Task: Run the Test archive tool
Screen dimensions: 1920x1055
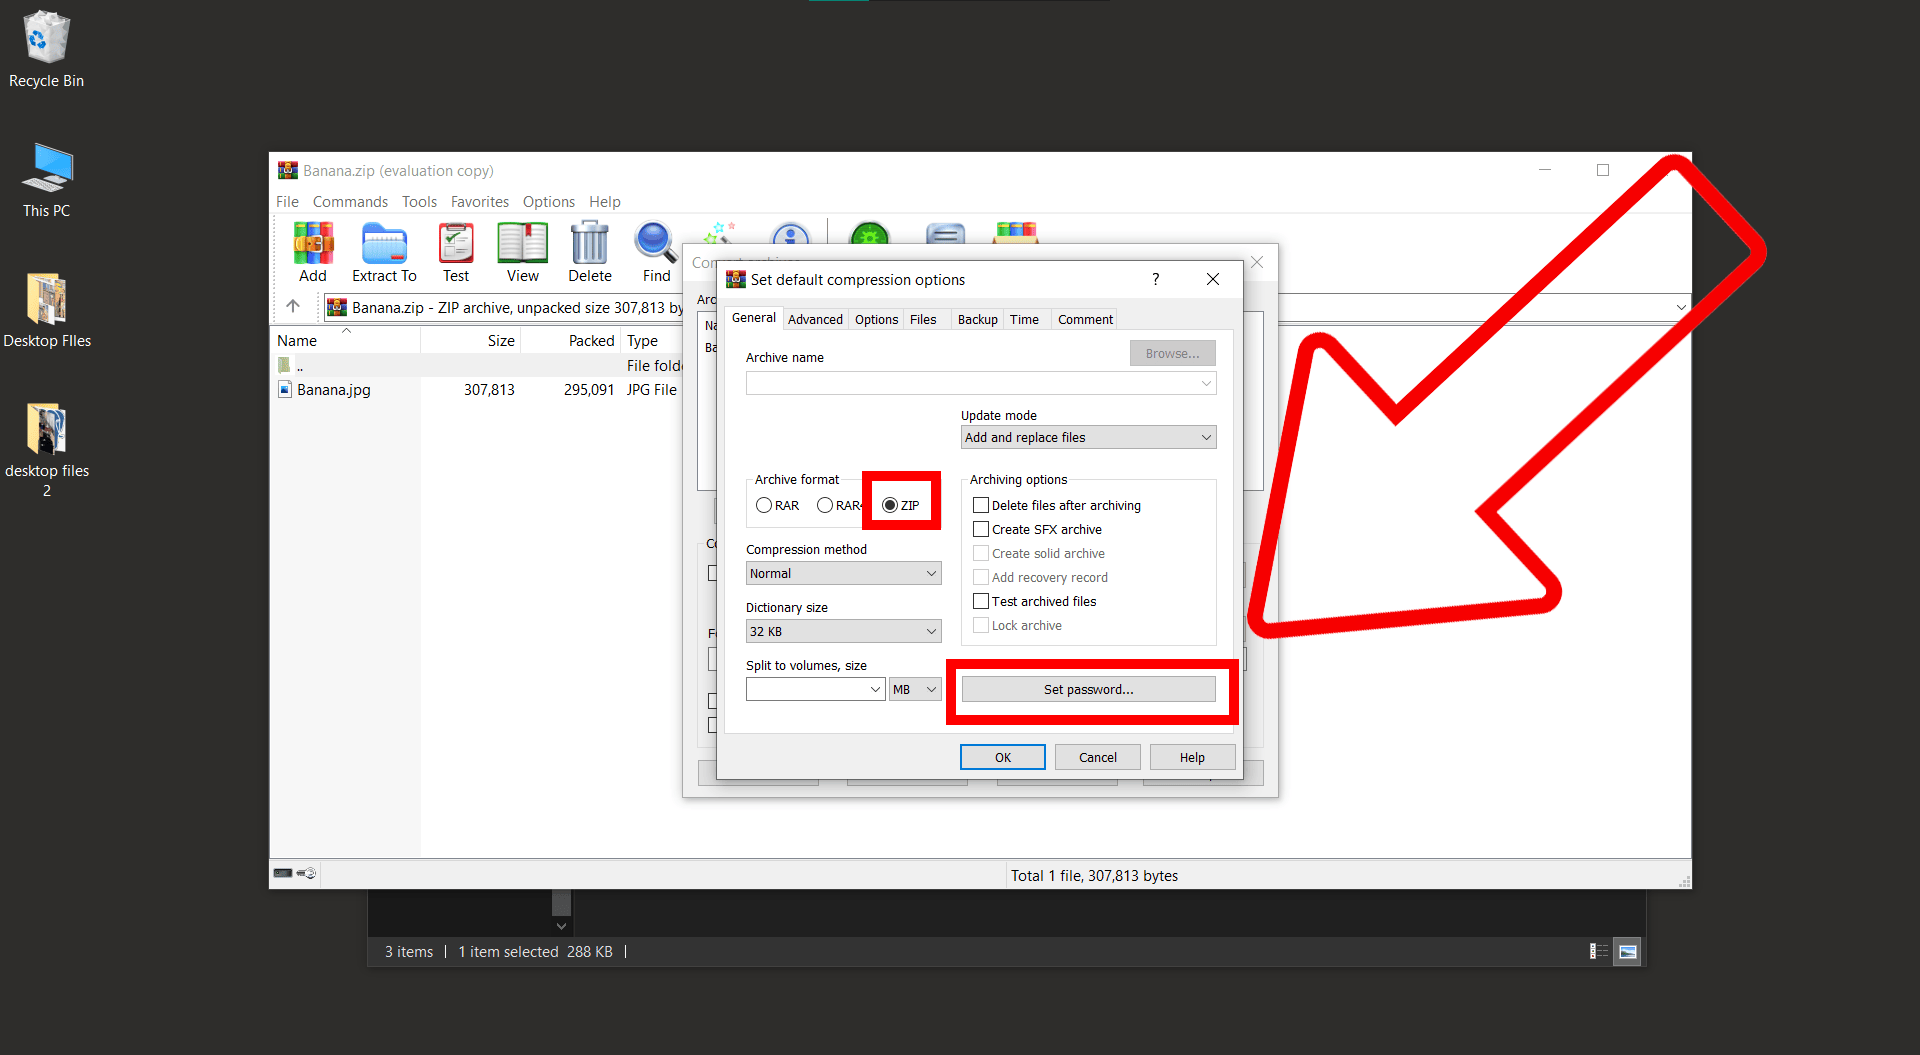Action: coord(456,250)
